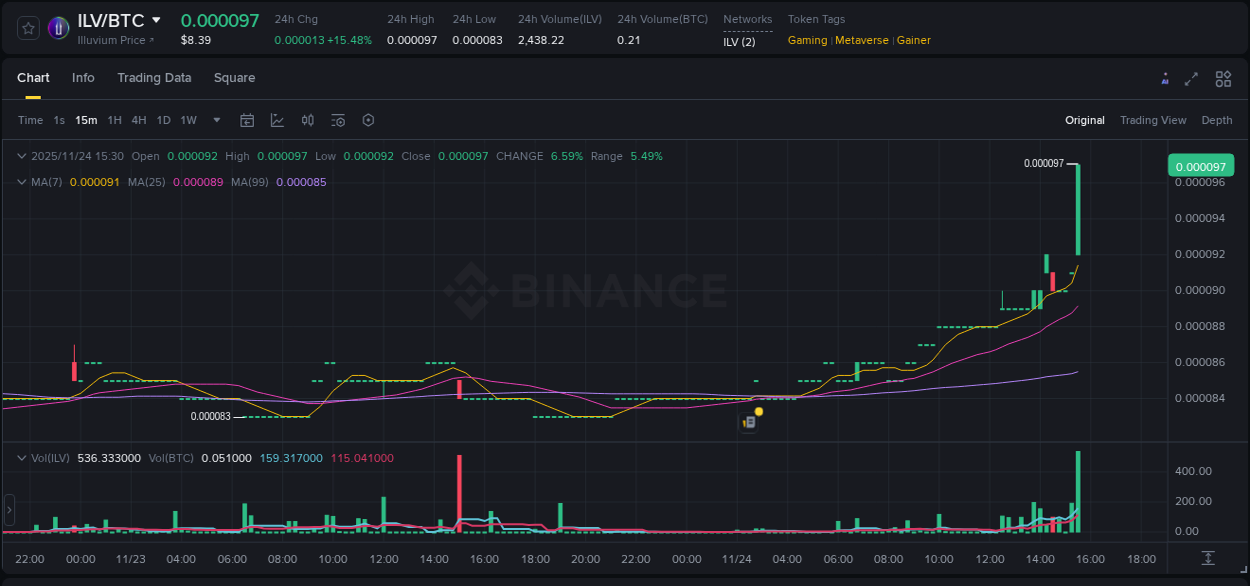Collapse the Vol(ILV) volume panel chevron
Screen dimensions: 1250x586
(x=21, y=455)
